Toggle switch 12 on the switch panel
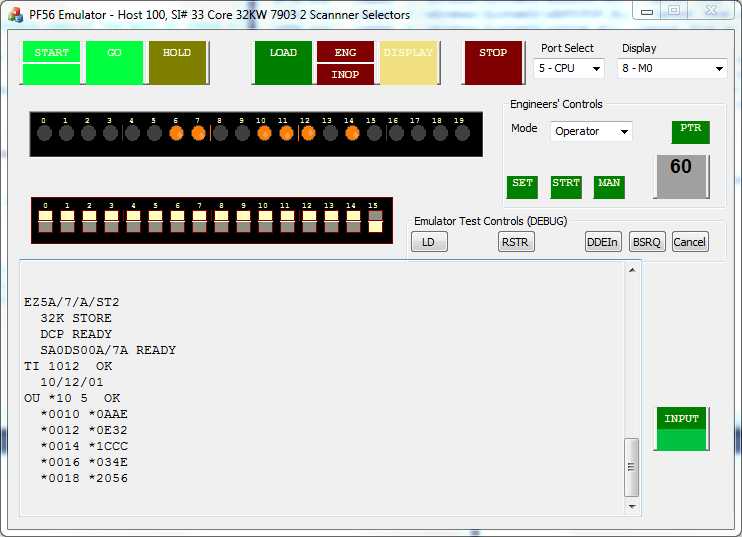 click(x=309, y=221)
